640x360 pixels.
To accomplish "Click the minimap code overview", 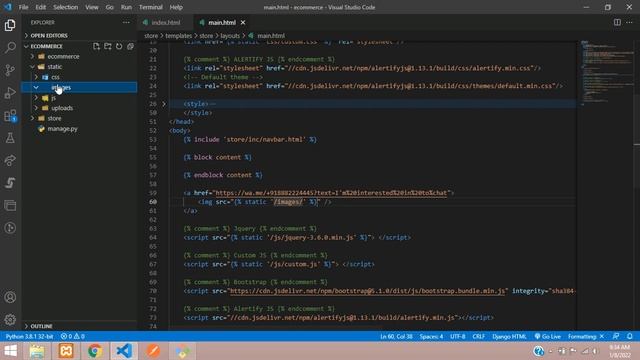I will pyautogui.click(x=607, y=73).
